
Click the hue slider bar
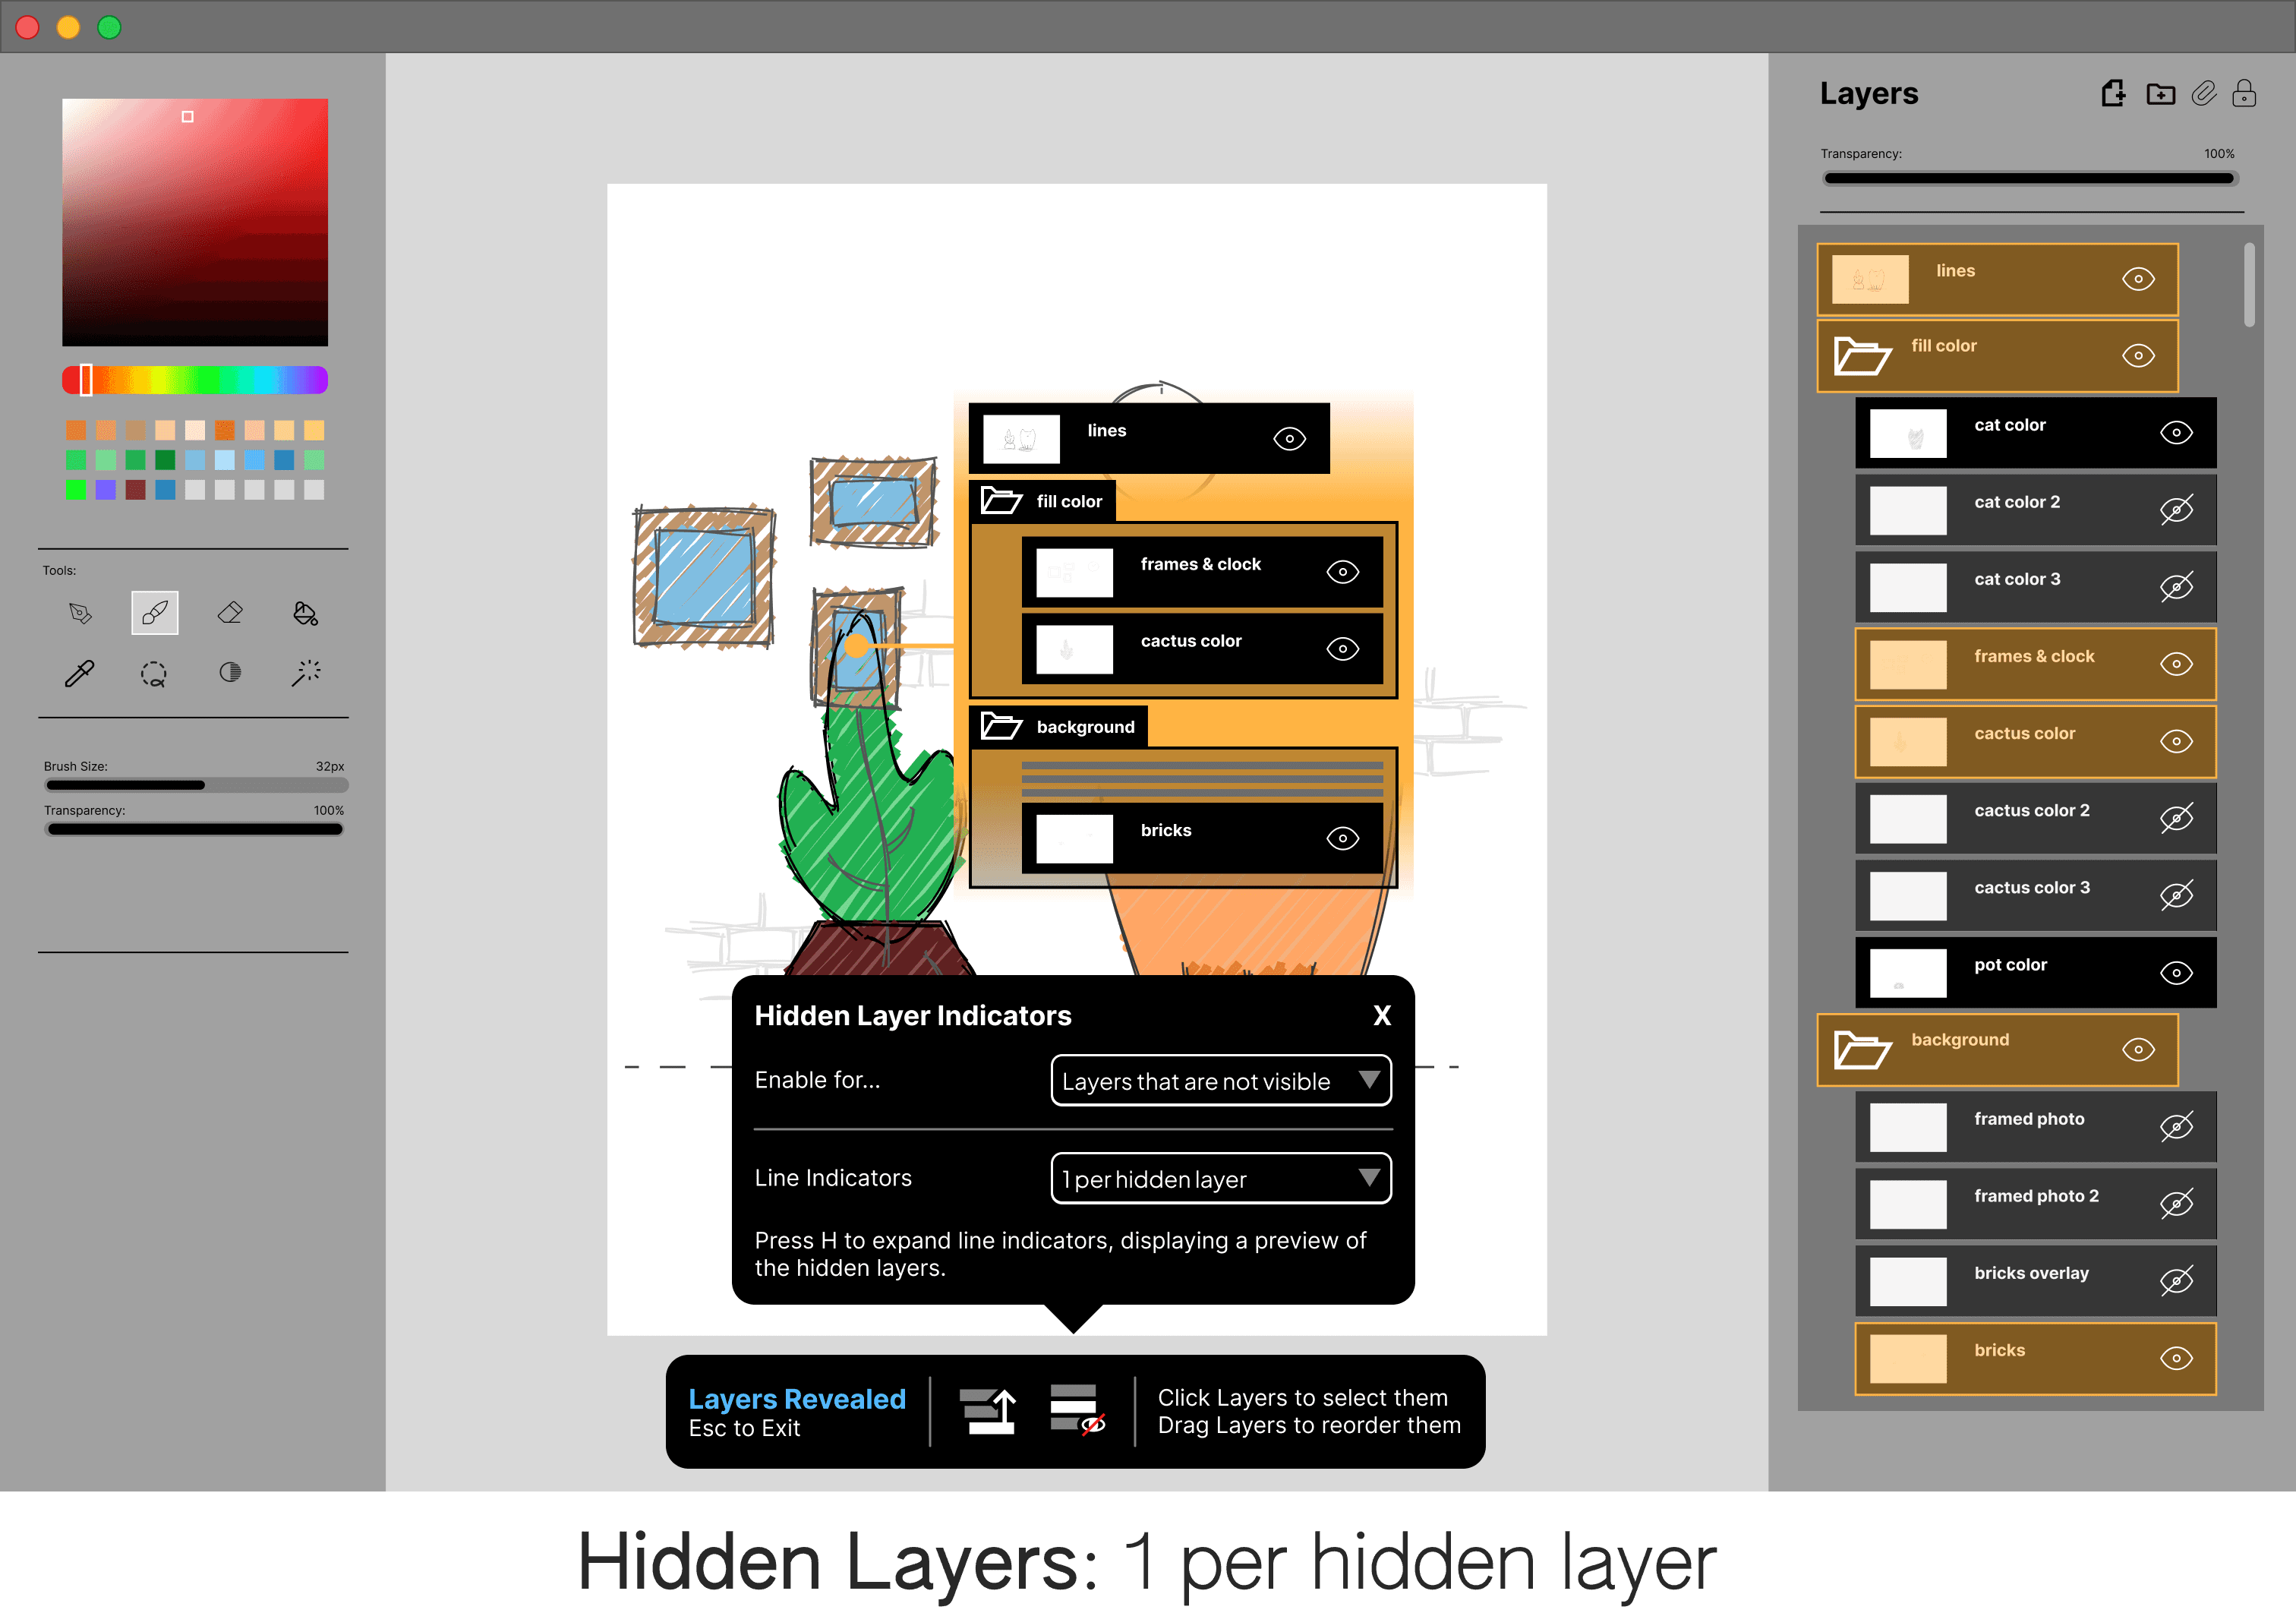[x=195, y=380]
